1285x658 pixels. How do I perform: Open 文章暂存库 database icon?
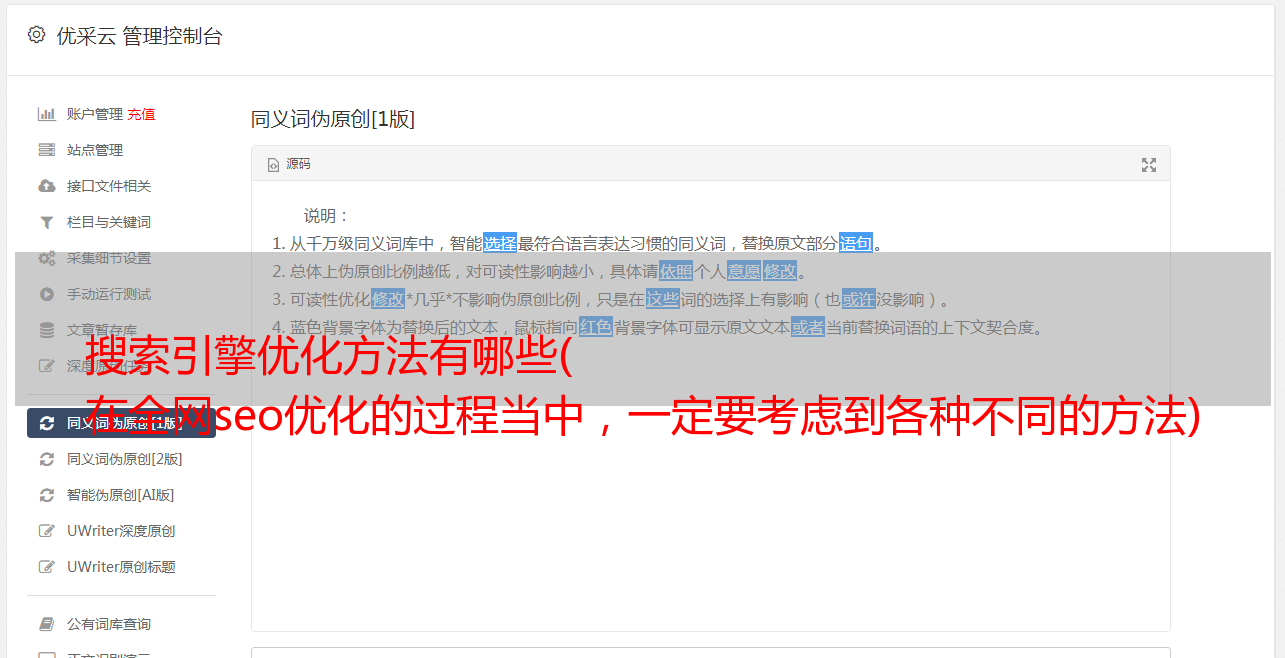[46, 330]
